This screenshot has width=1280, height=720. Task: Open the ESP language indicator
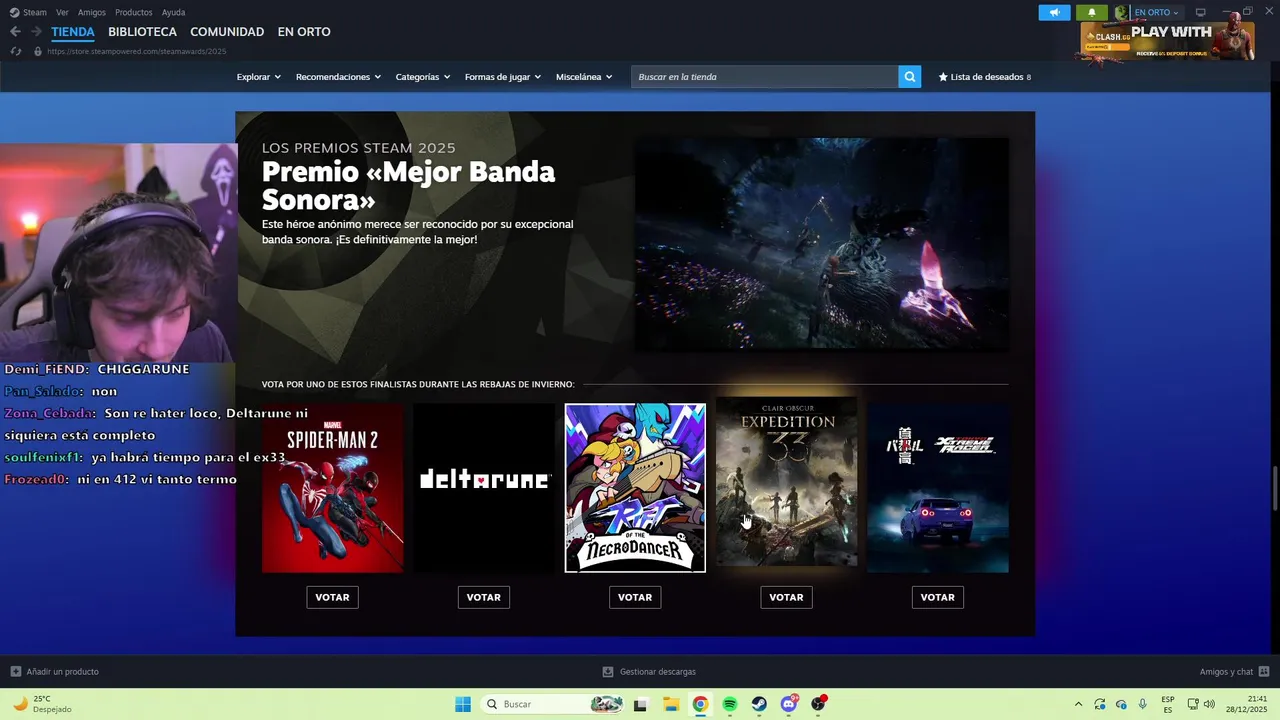point(1168,704)
